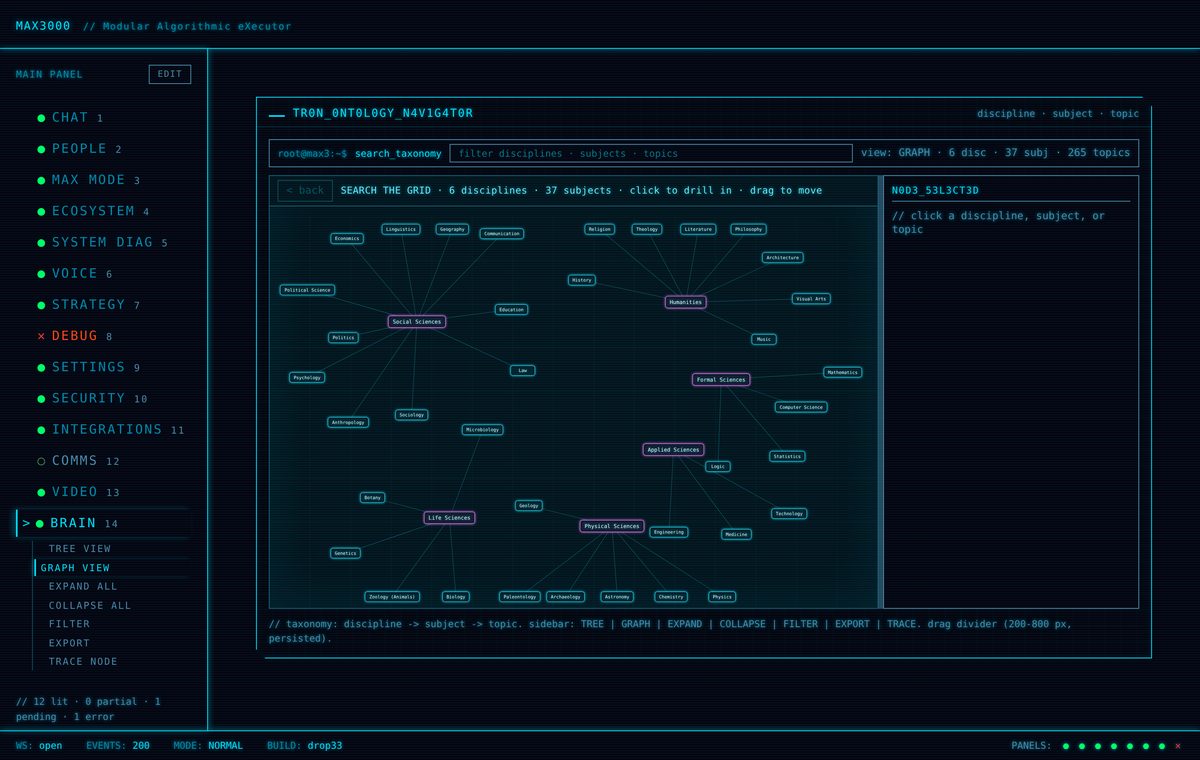
Task: Select the Economics subject node
Action: click(347, 239)
